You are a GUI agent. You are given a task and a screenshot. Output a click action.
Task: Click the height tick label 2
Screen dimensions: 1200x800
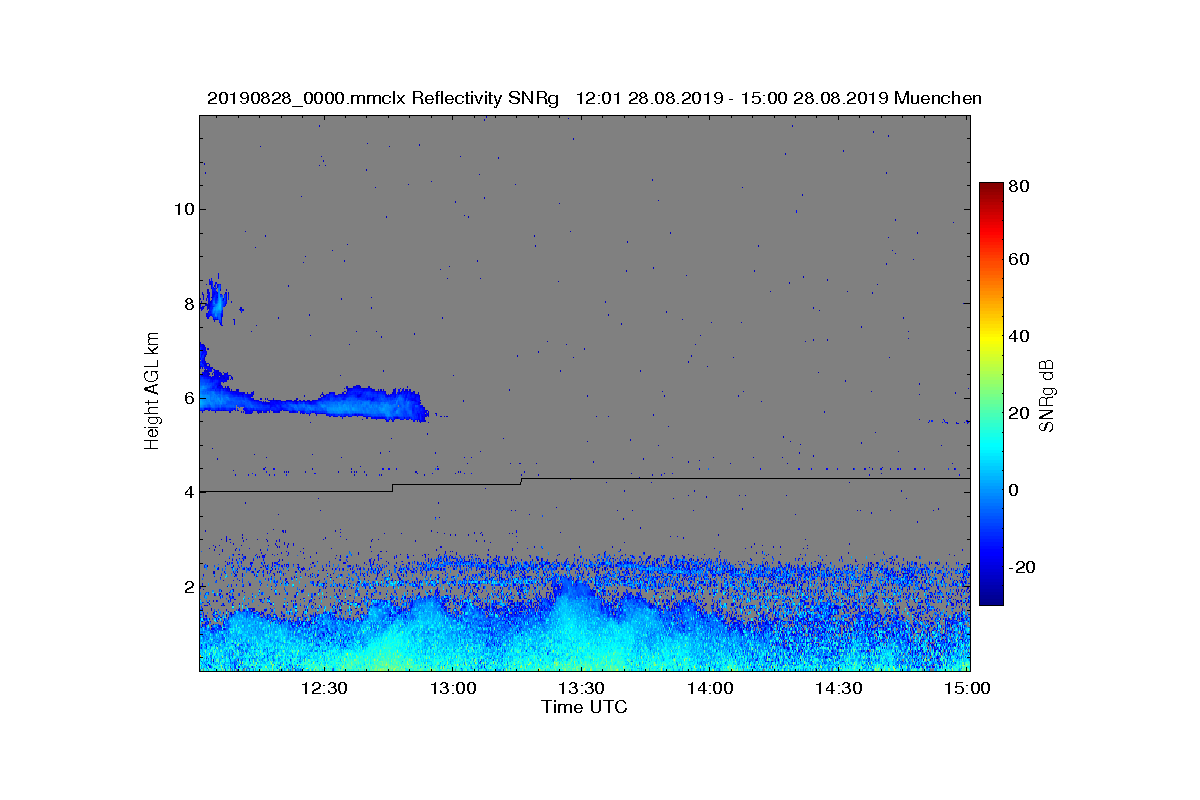pyautogui.click(x=188, y=586)
